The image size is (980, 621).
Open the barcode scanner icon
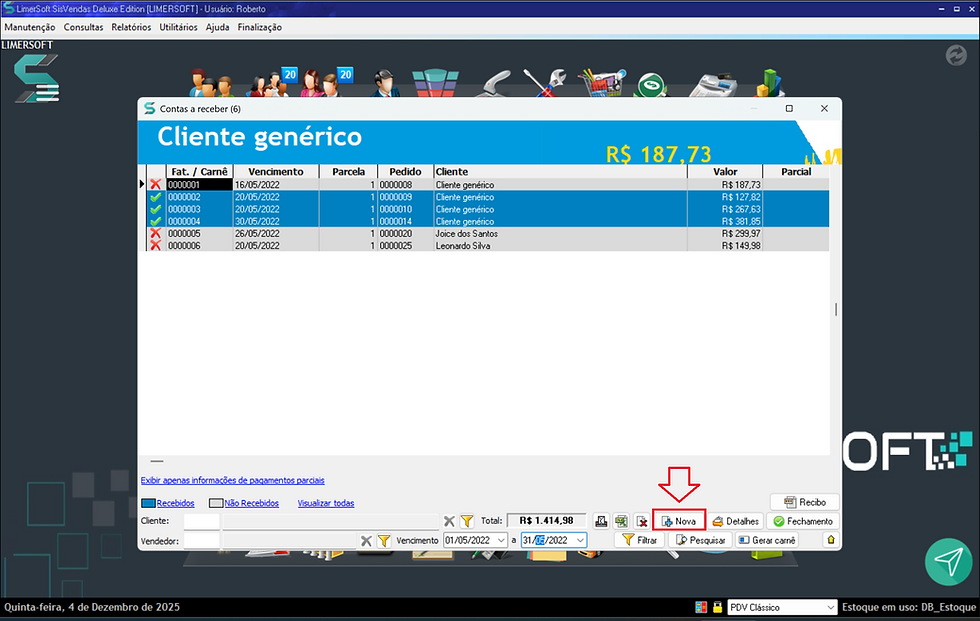[495, 84]
